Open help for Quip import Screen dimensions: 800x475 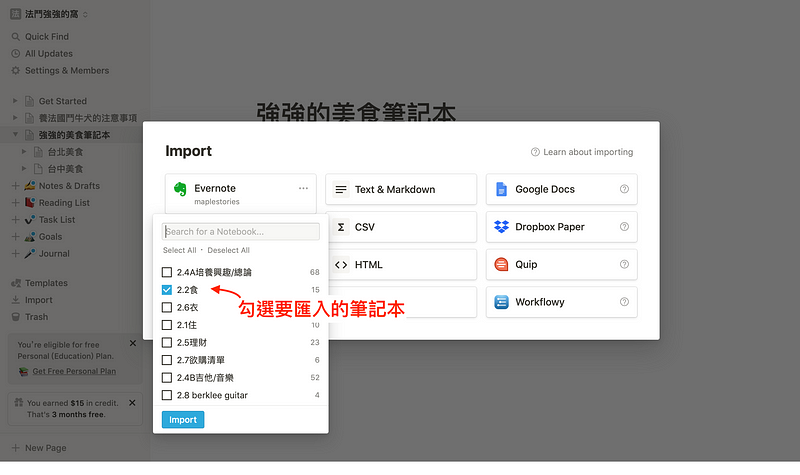[x=624, y=264]
